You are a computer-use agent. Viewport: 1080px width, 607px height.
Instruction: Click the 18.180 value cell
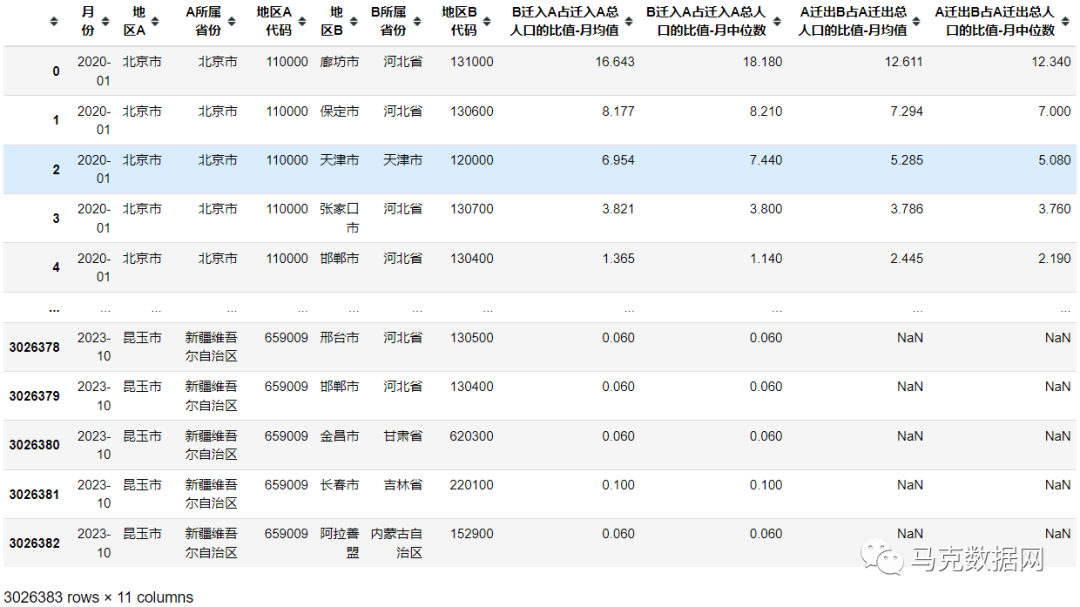[762, 62]
